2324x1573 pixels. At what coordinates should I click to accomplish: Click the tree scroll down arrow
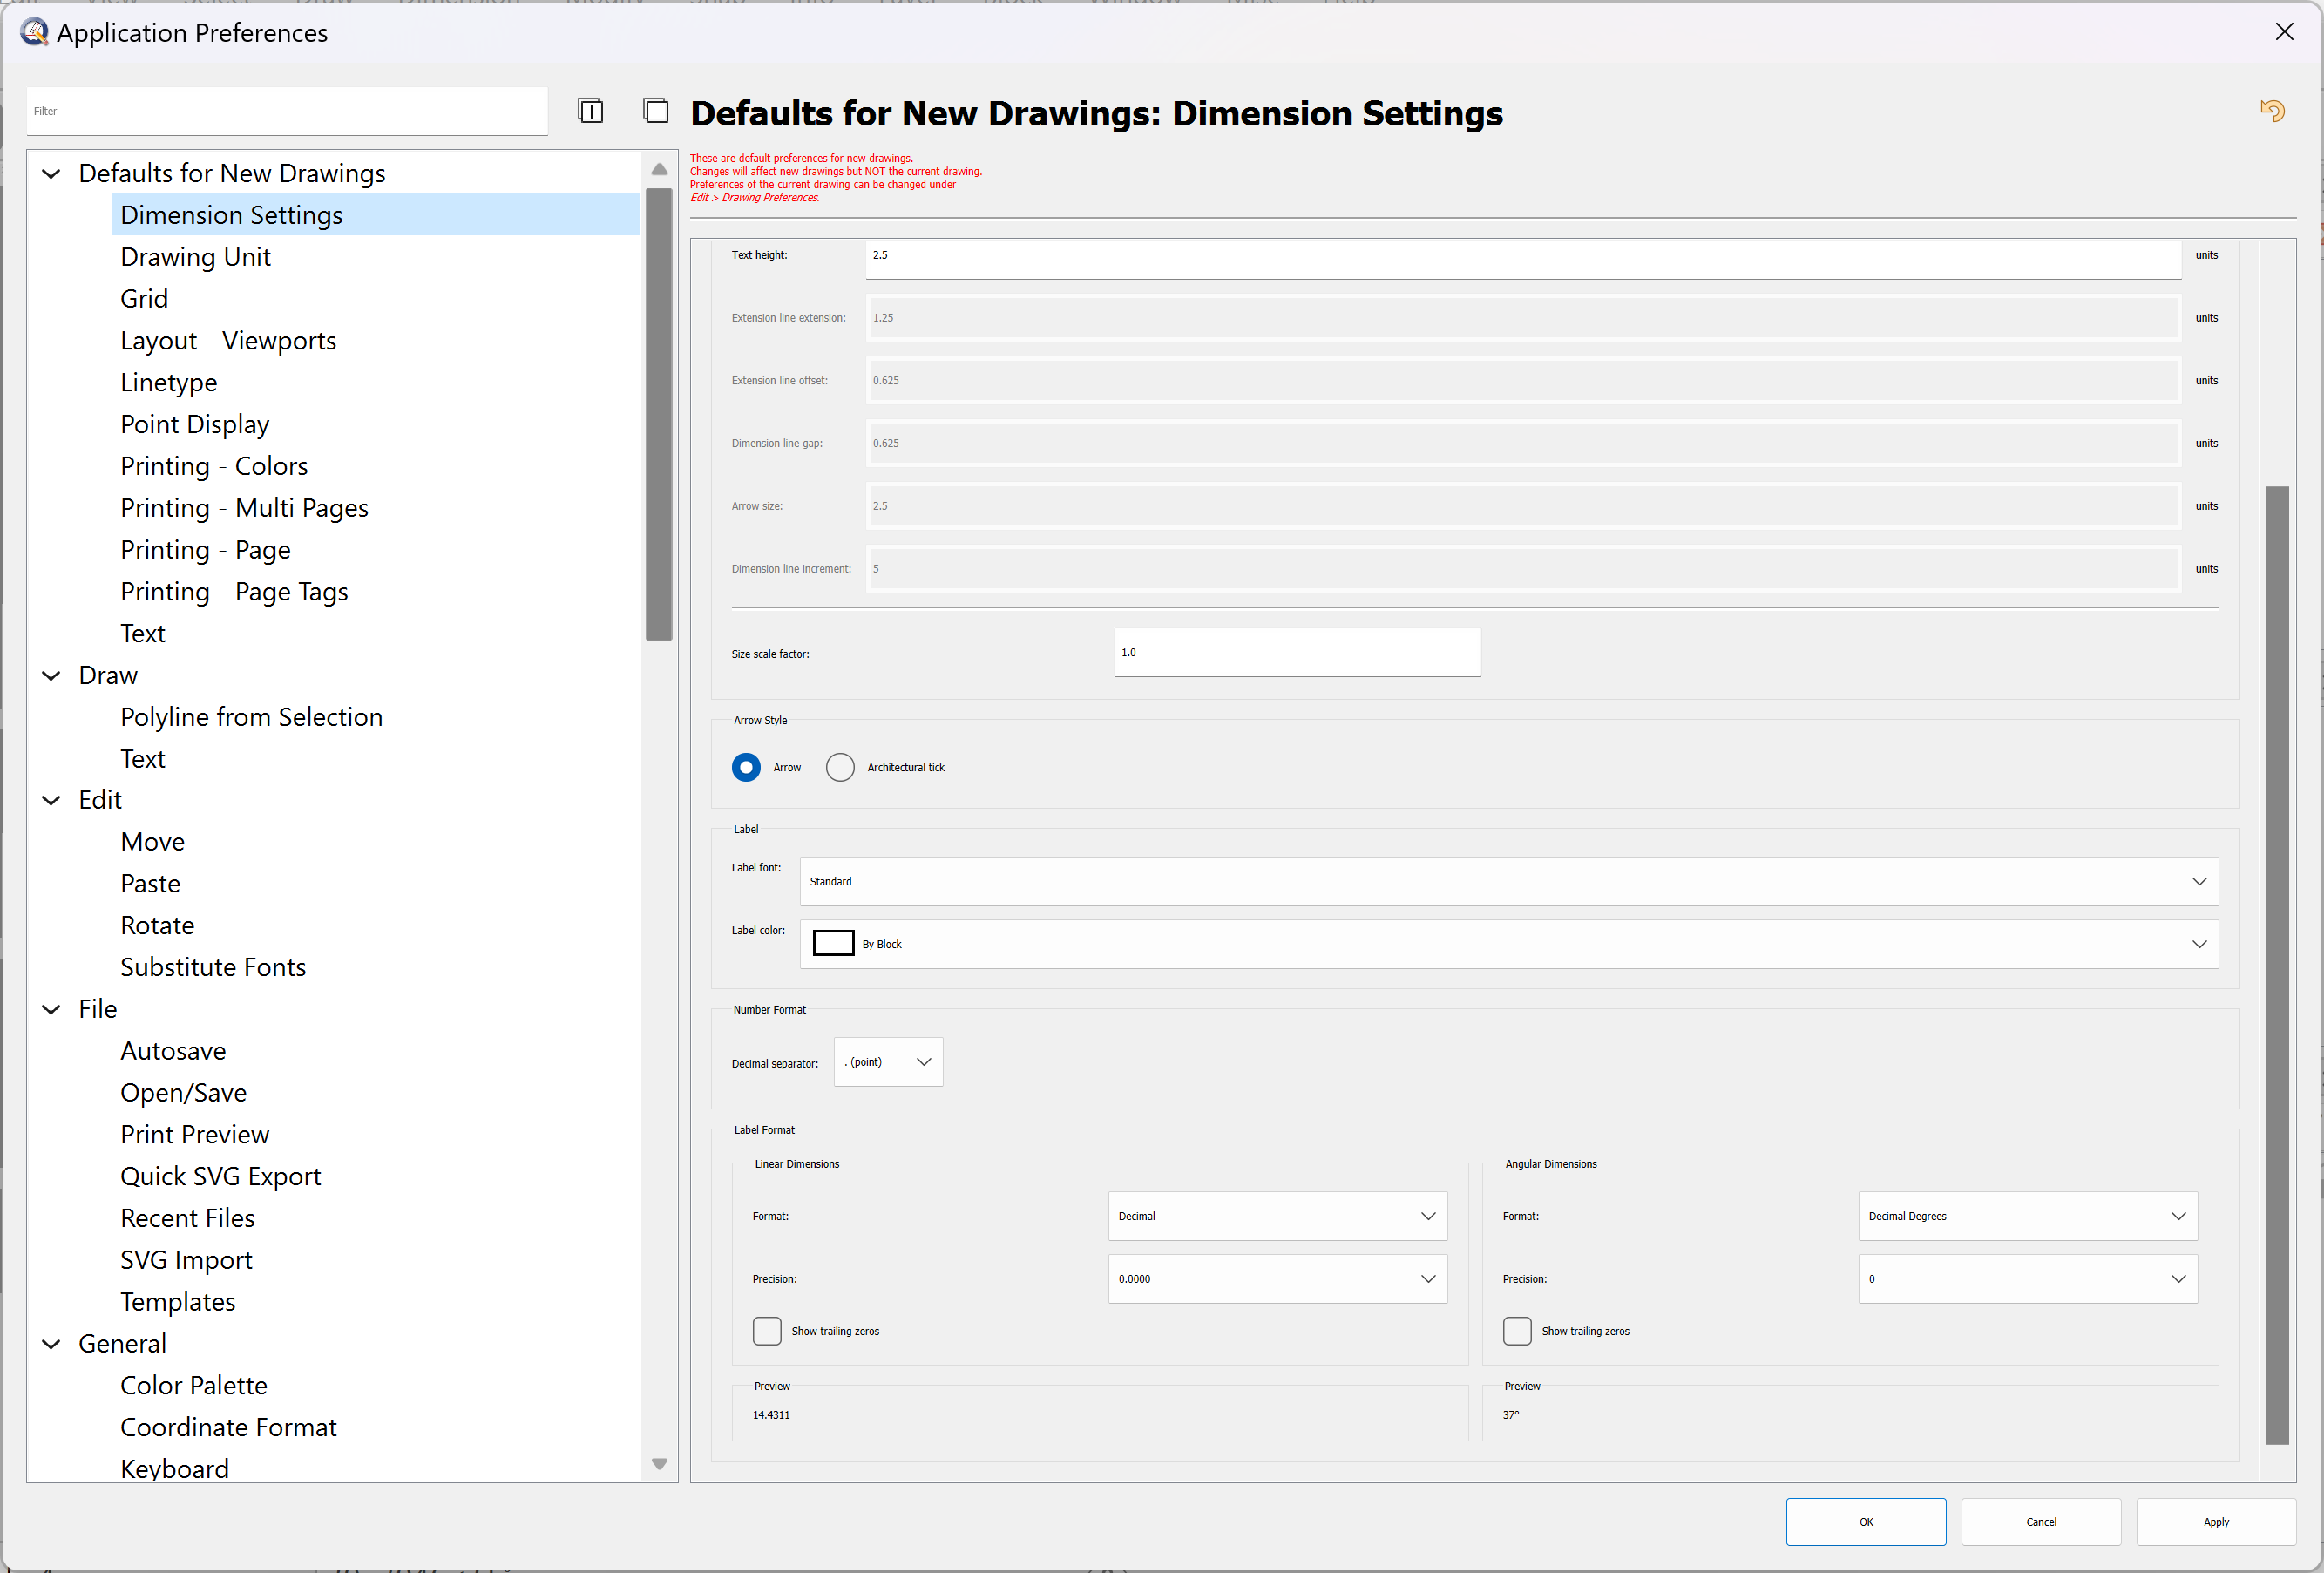659,1463
